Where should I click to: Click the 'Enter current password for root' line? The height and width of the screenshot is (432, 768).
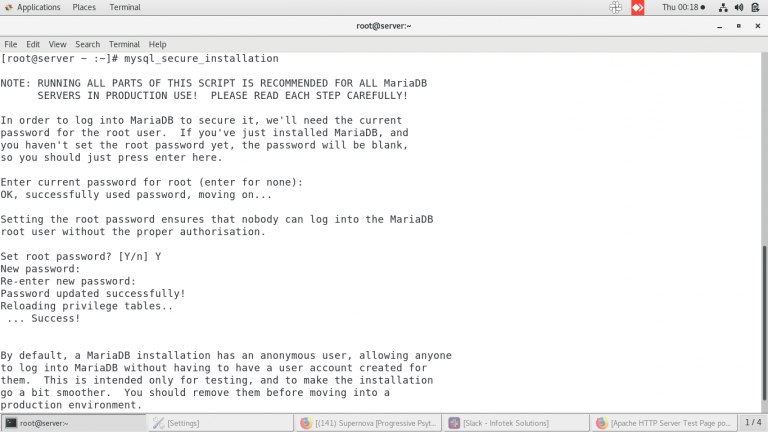pos(152,182)
